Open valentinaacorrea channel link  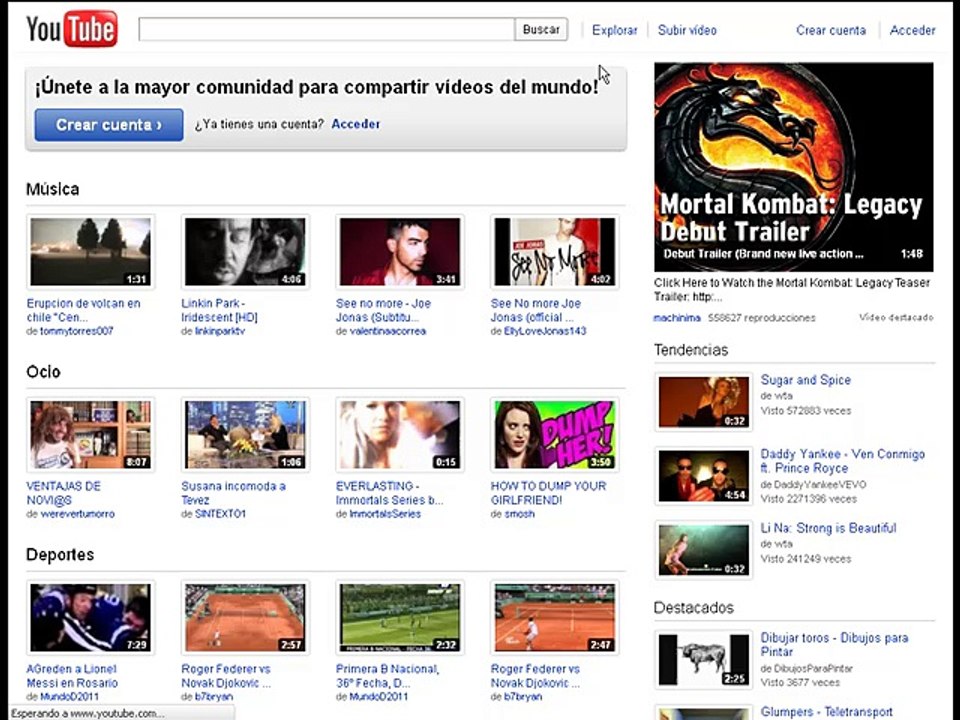pyautogui.click(x=388, y=331)
